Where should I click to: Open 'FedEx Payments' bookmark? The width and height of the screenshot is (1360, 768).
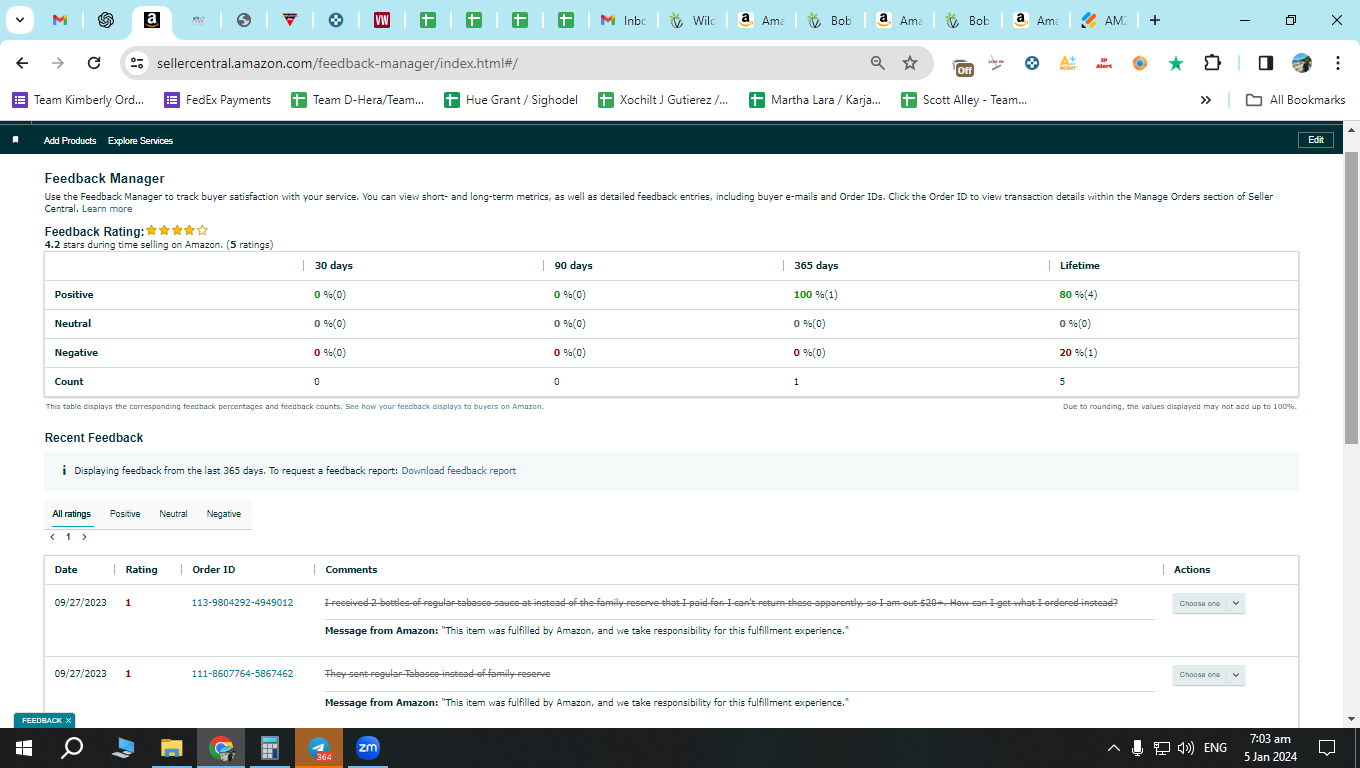coord(217,100)
